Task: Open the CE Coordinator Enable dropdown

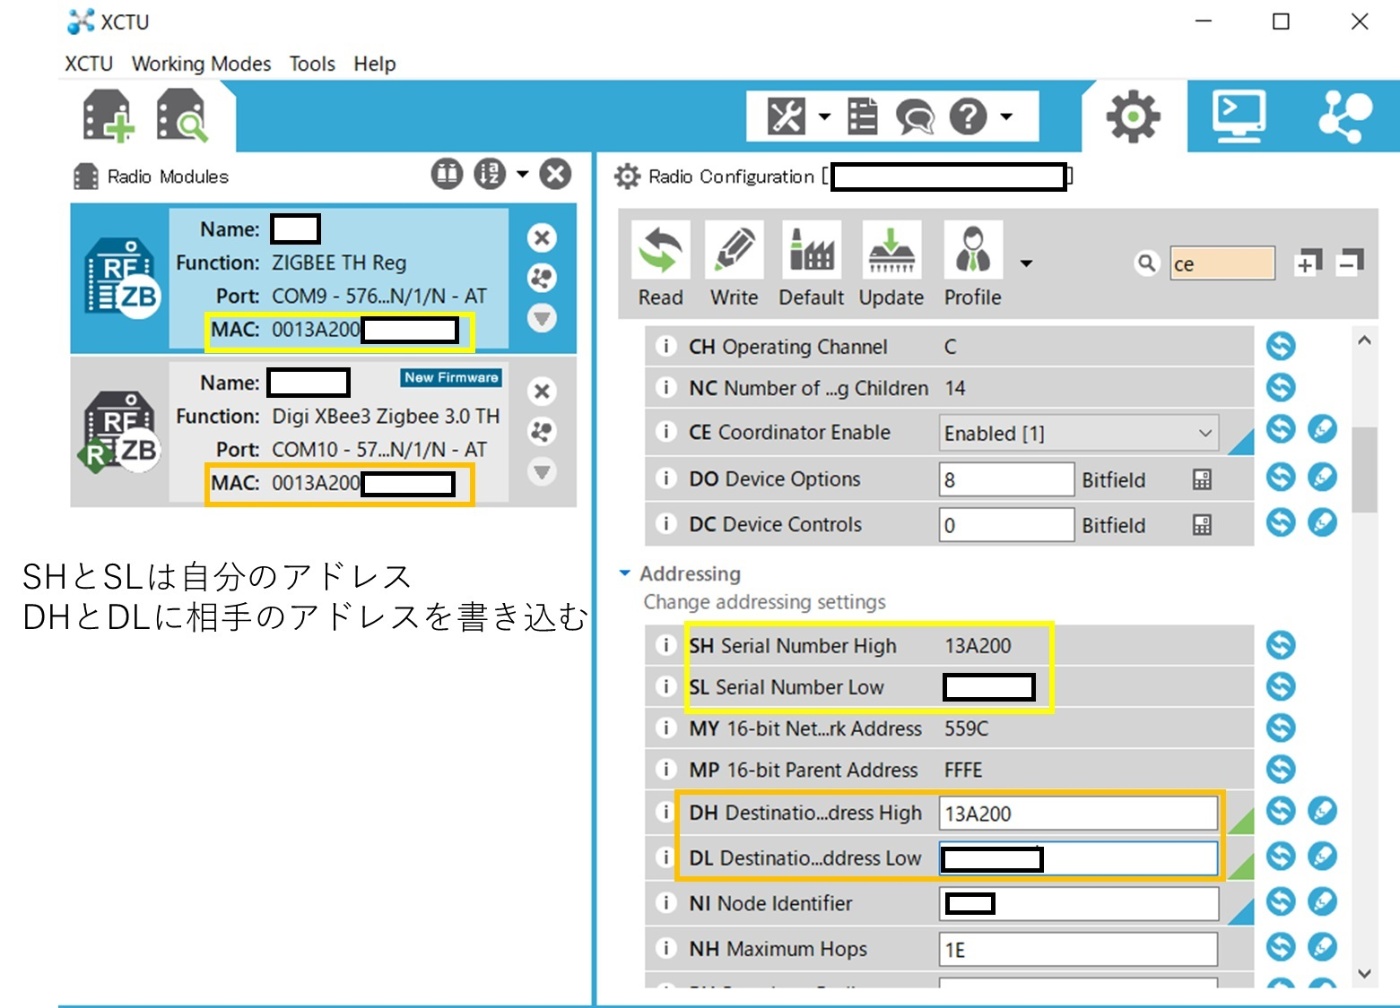Action: click(1079, 433)
